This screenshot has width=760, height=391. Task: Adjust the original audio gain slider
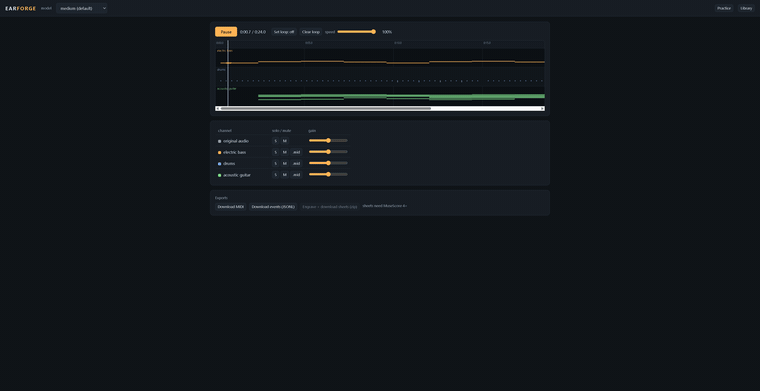pos(328,141)
